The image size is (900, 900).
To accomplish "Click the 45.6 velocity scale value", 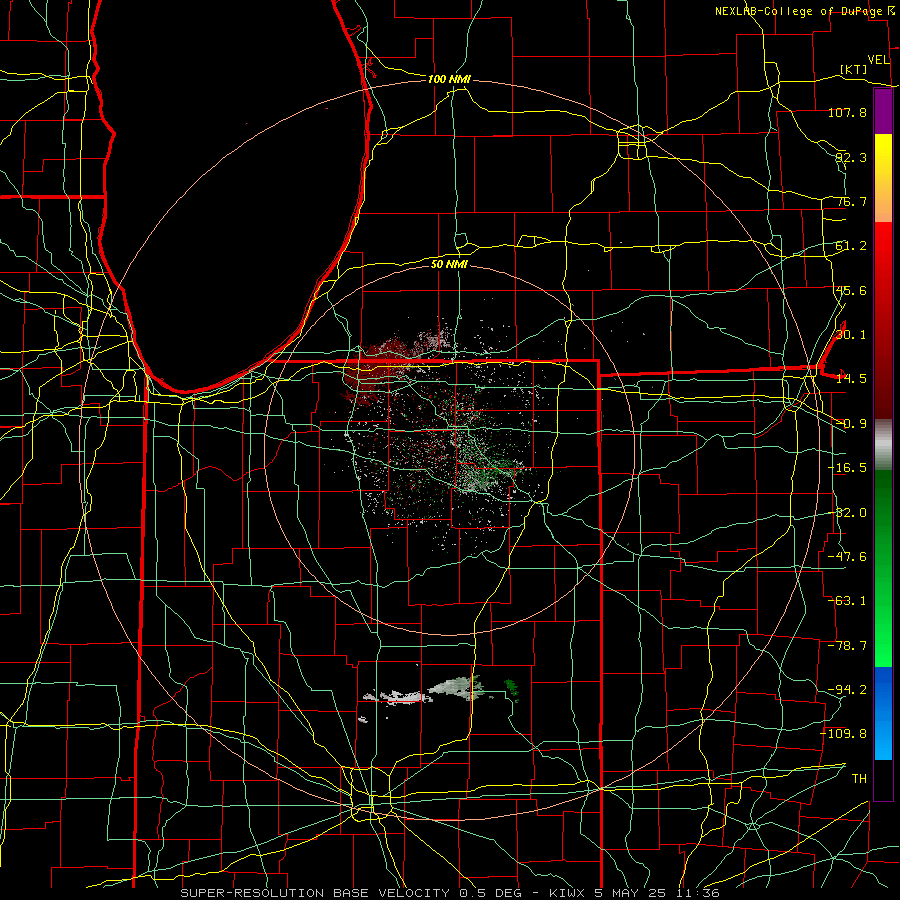I will 851,290.
